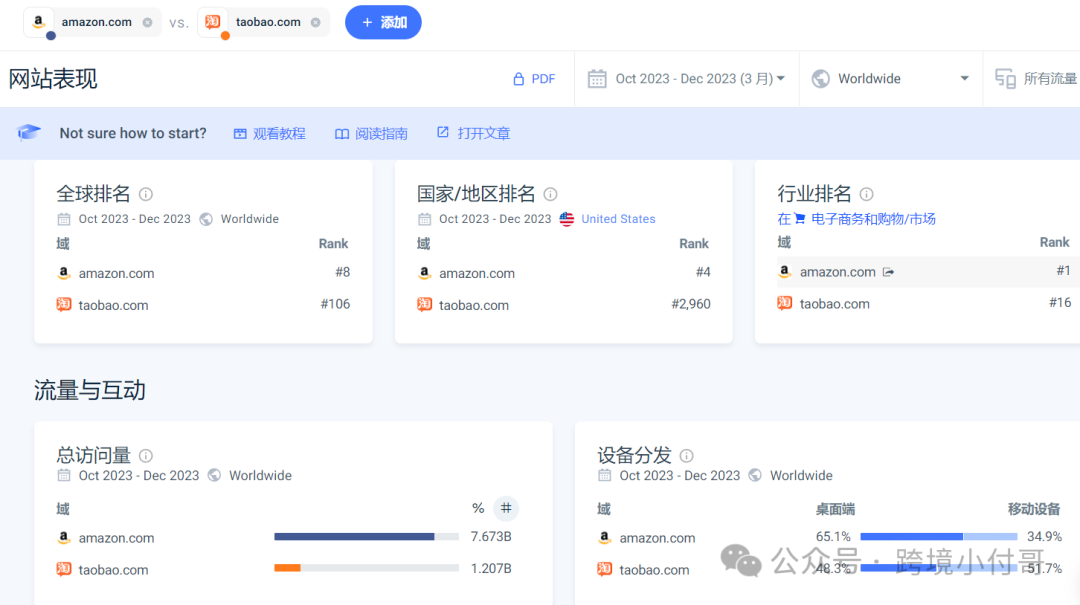Switch 总访问量 to percent view
The height and width of the screenshot is (605, 1080).
tap(478, 509)
